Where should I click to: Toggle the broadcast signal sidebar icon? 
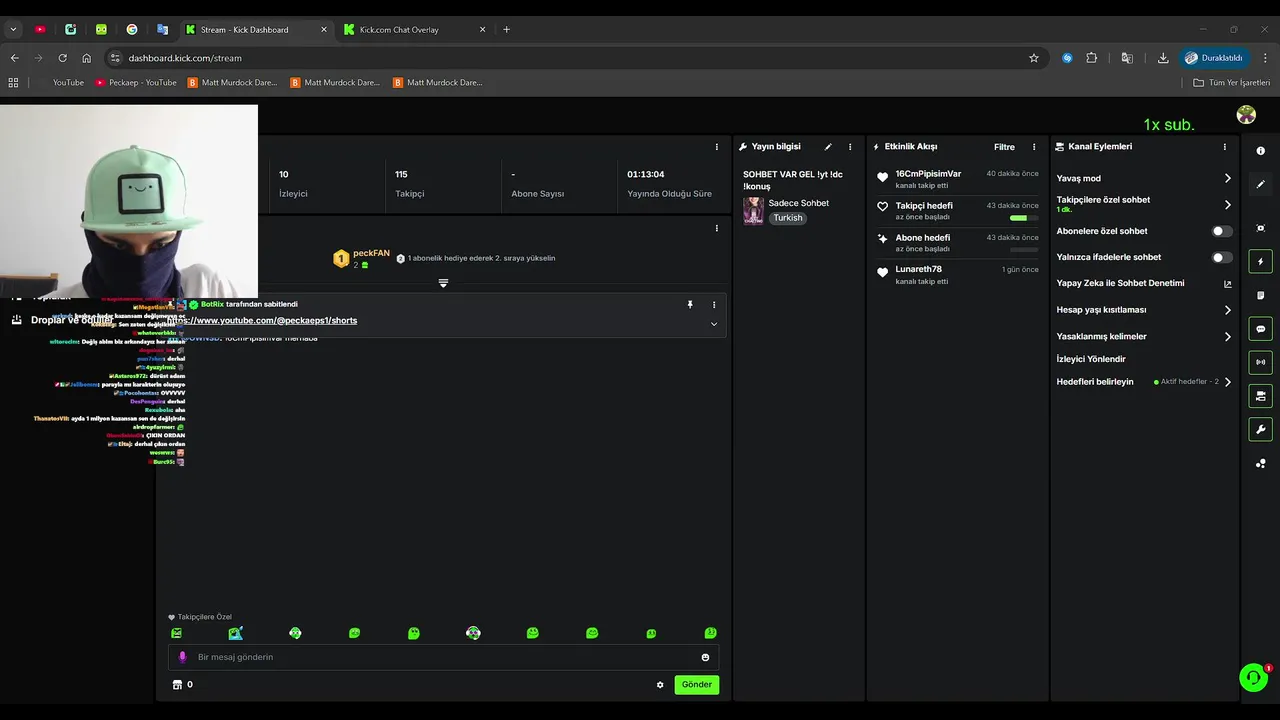1260,362
